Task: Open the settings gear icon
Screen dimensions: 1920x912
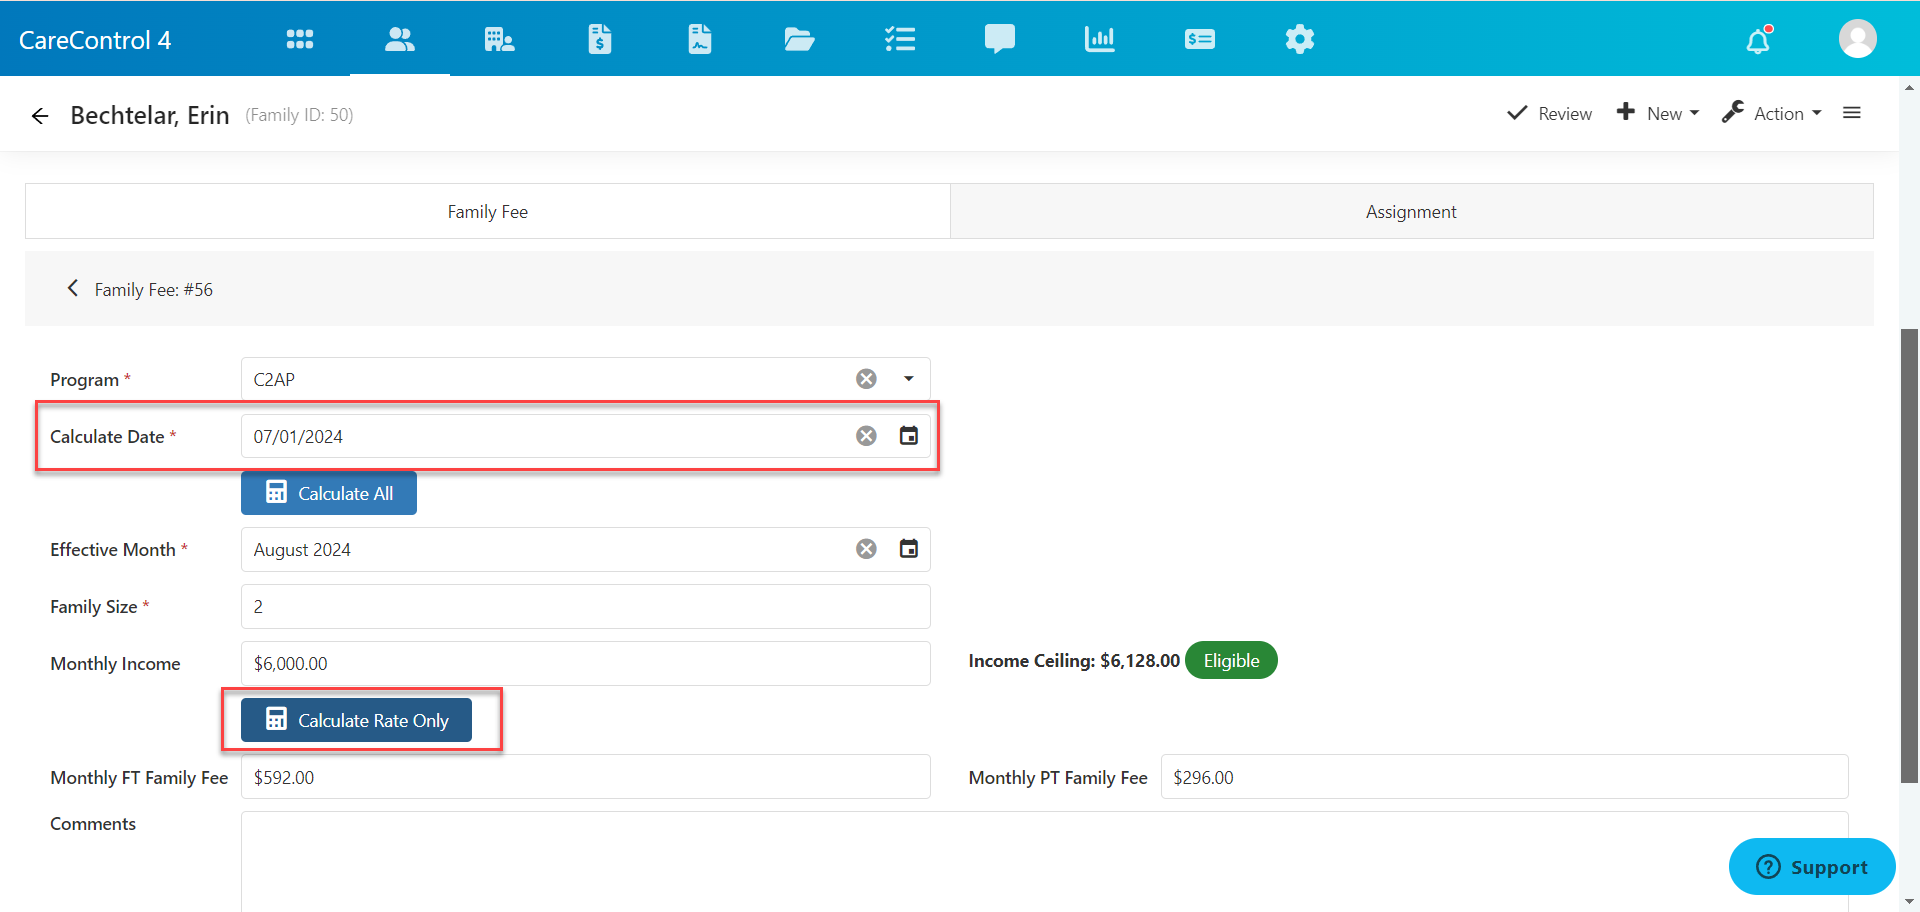Action: pos(1299,39)
